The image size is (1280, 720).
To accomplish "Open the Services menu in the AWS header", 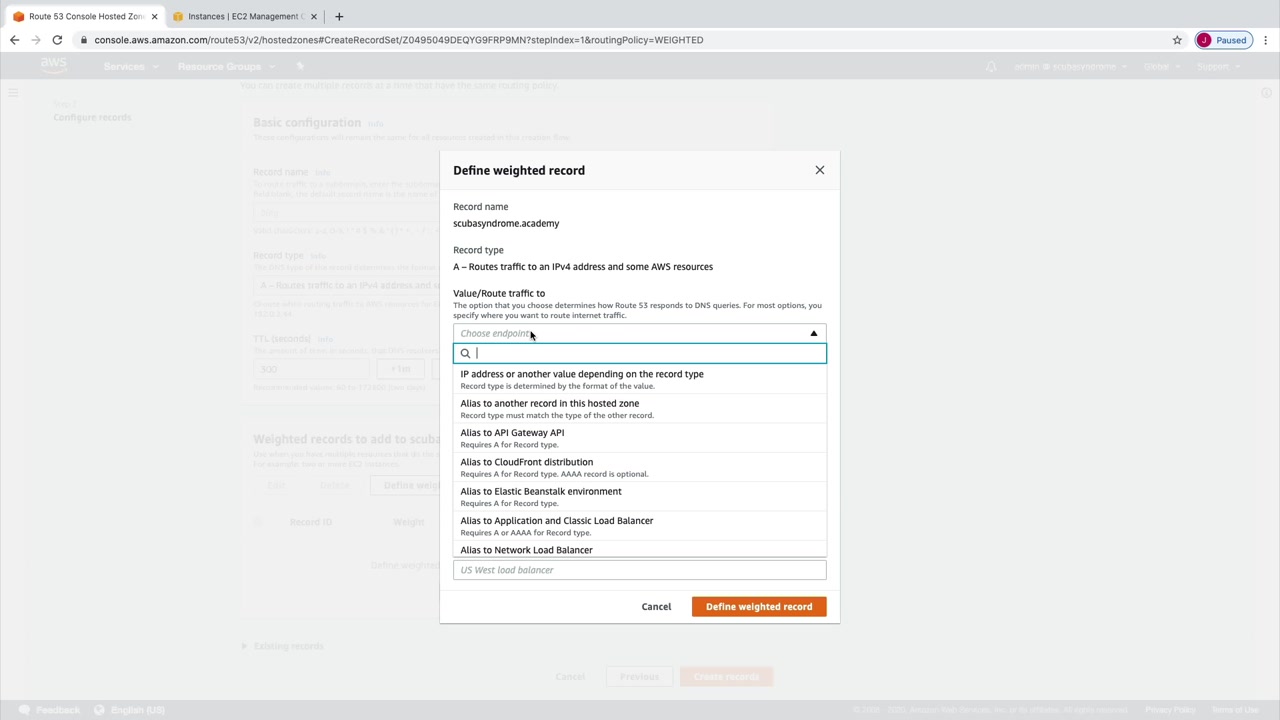I will point(129,66).
